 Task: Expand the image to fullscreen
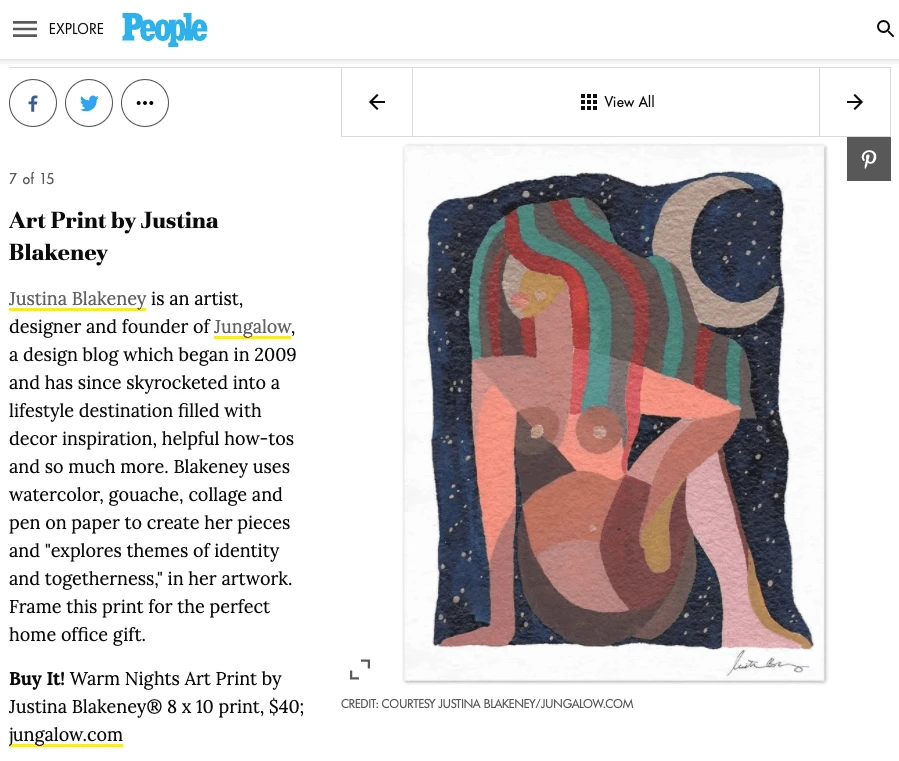tap(360, 669)
